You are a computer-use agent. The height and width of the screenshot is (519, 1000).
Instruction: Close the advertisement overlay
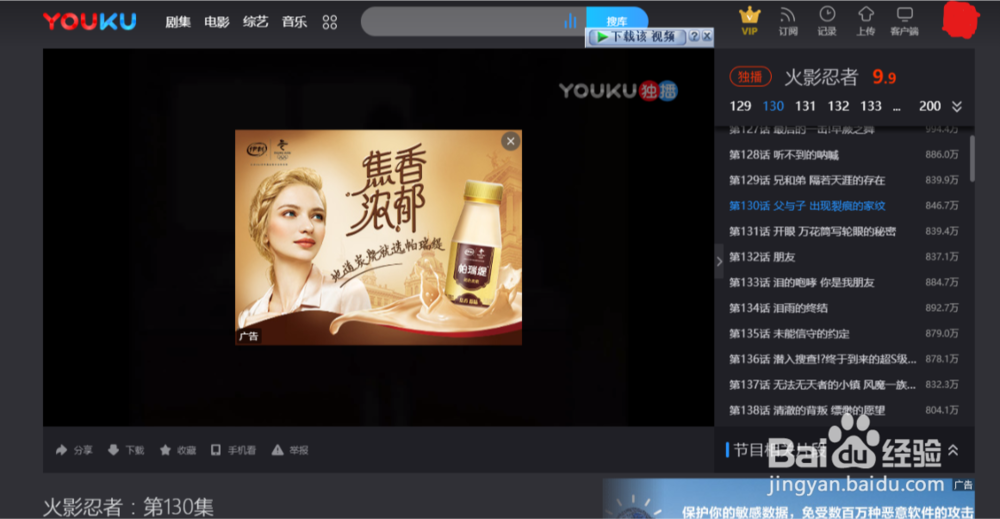click(510, 142)
